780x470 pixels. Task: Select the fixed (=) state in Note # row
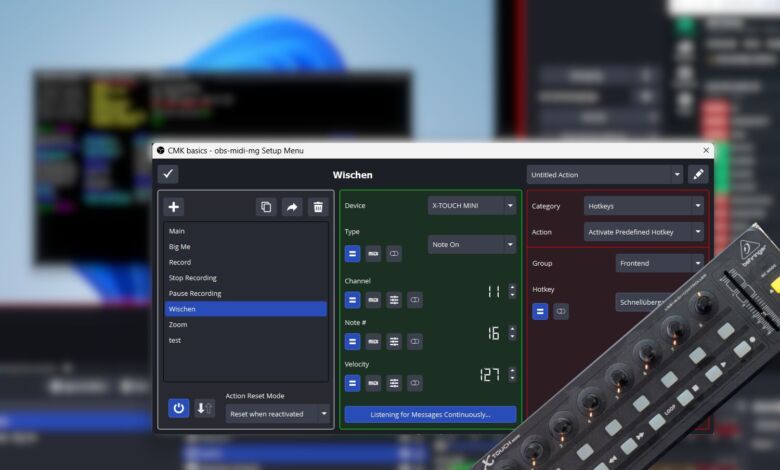tap(352, 342)
